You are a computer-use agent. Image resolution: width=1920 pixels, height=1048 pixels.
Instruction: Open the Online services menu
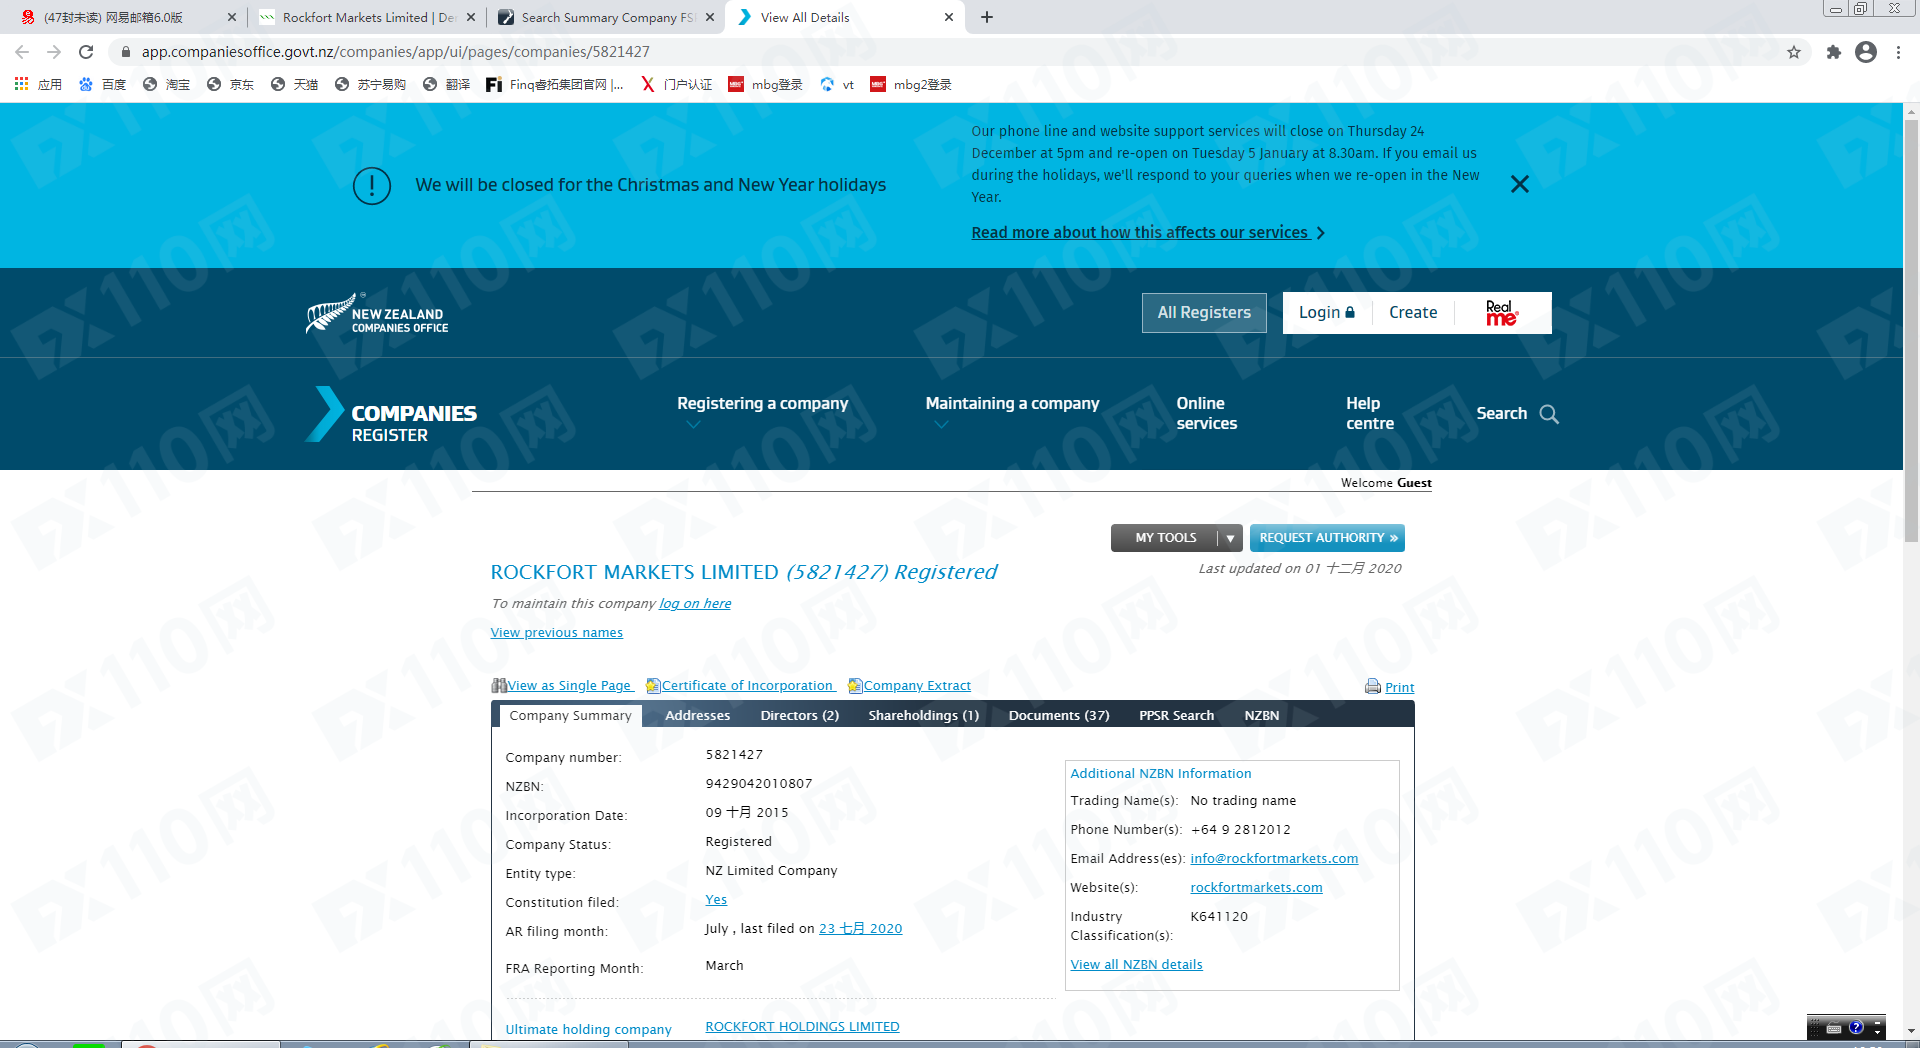click(1207, 413)
